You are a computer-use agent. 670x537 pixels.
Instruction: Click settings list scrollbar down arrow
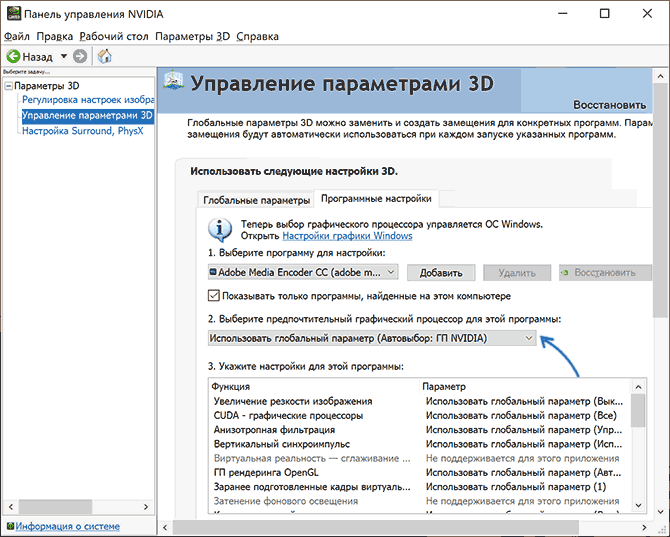tap(638, 505)
